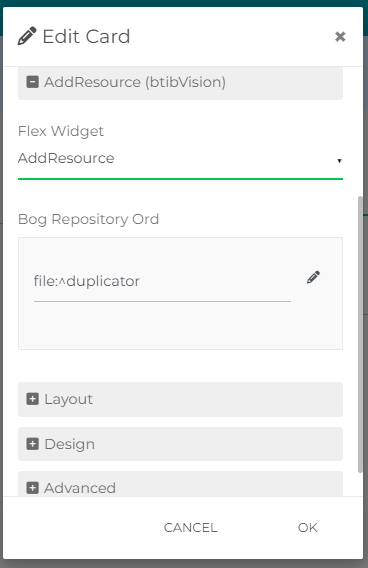Screen dimensions: 368x568
Task: Click the pencil icon beside Edit Card title
Action: tap(27, 36)
